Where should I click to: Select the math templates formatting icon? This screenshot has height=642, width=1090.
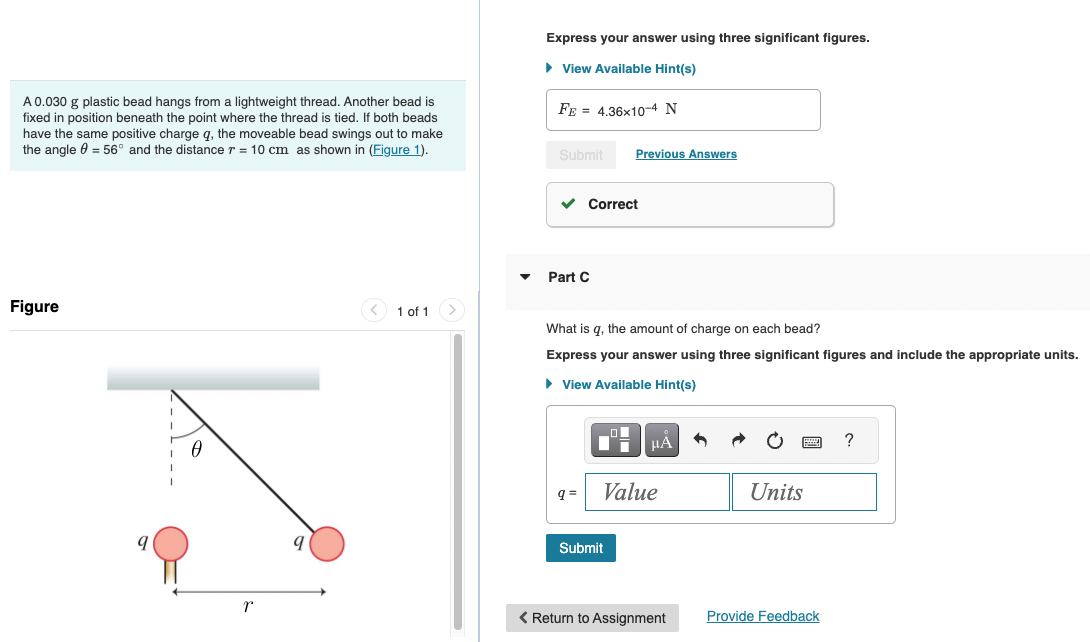tap(614, 440)
